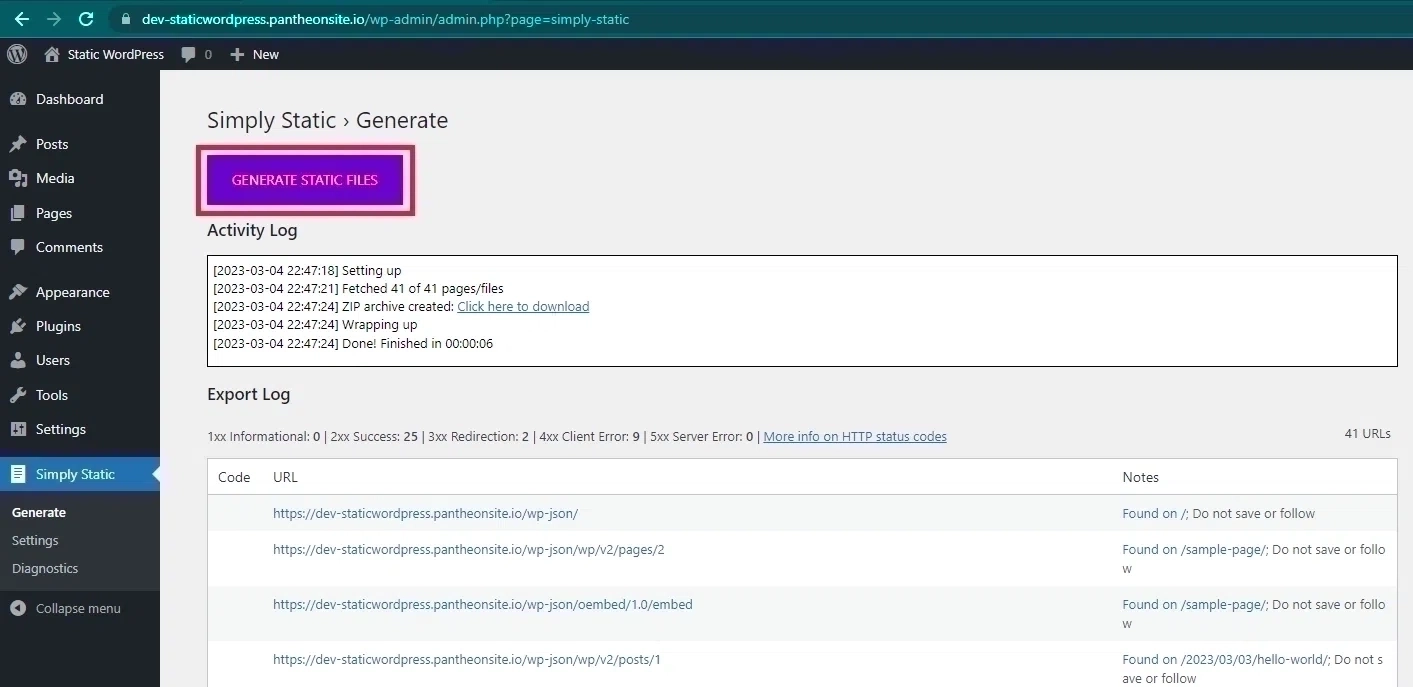This screenshot has width=1413, height=687.
Task: Click the browser address bar URL
Action: point(385,19)
